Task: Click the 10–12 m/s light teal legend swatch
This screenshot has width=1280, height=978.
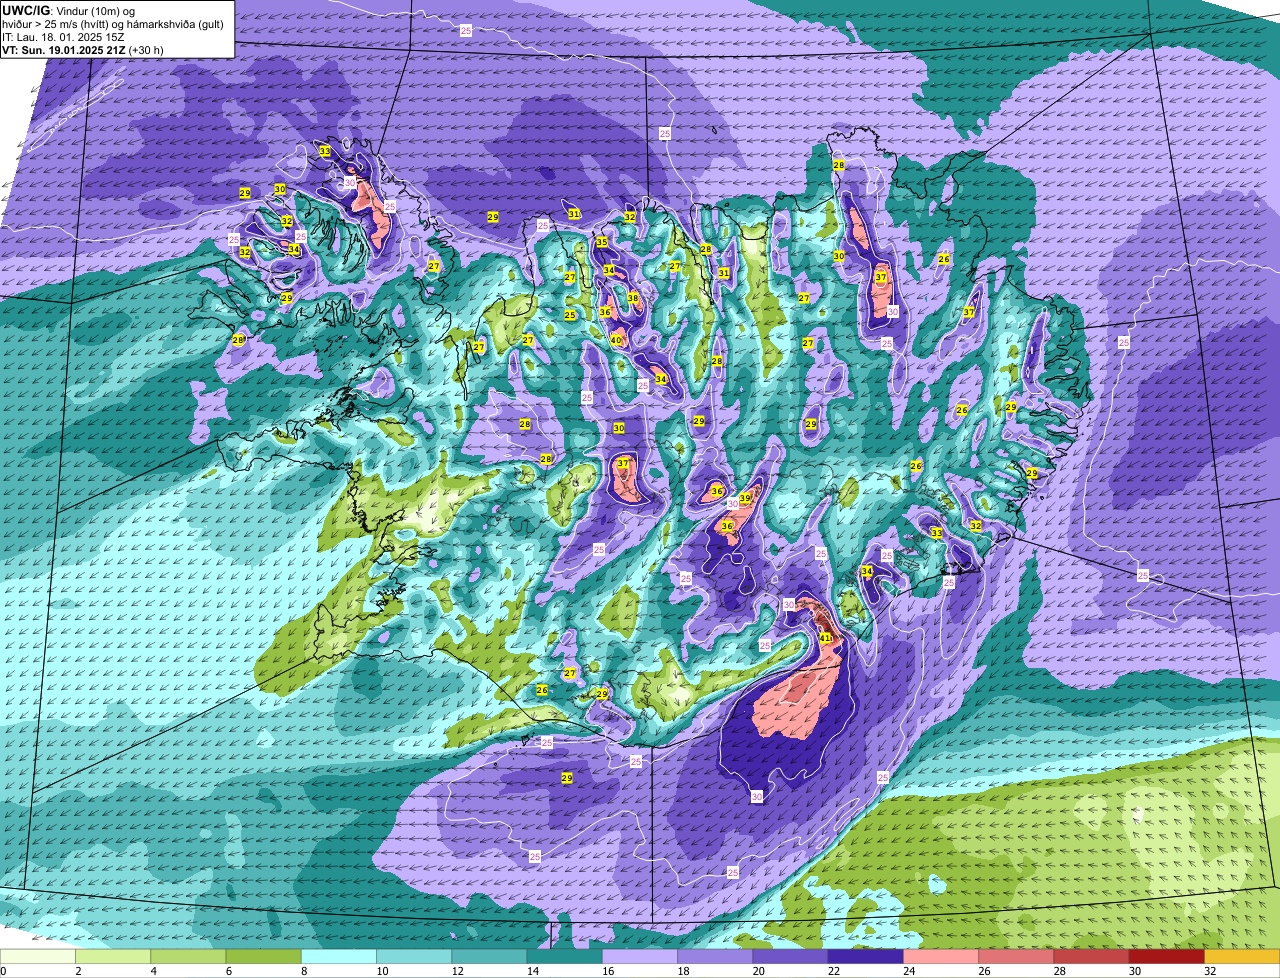Action: click(414, 956)
